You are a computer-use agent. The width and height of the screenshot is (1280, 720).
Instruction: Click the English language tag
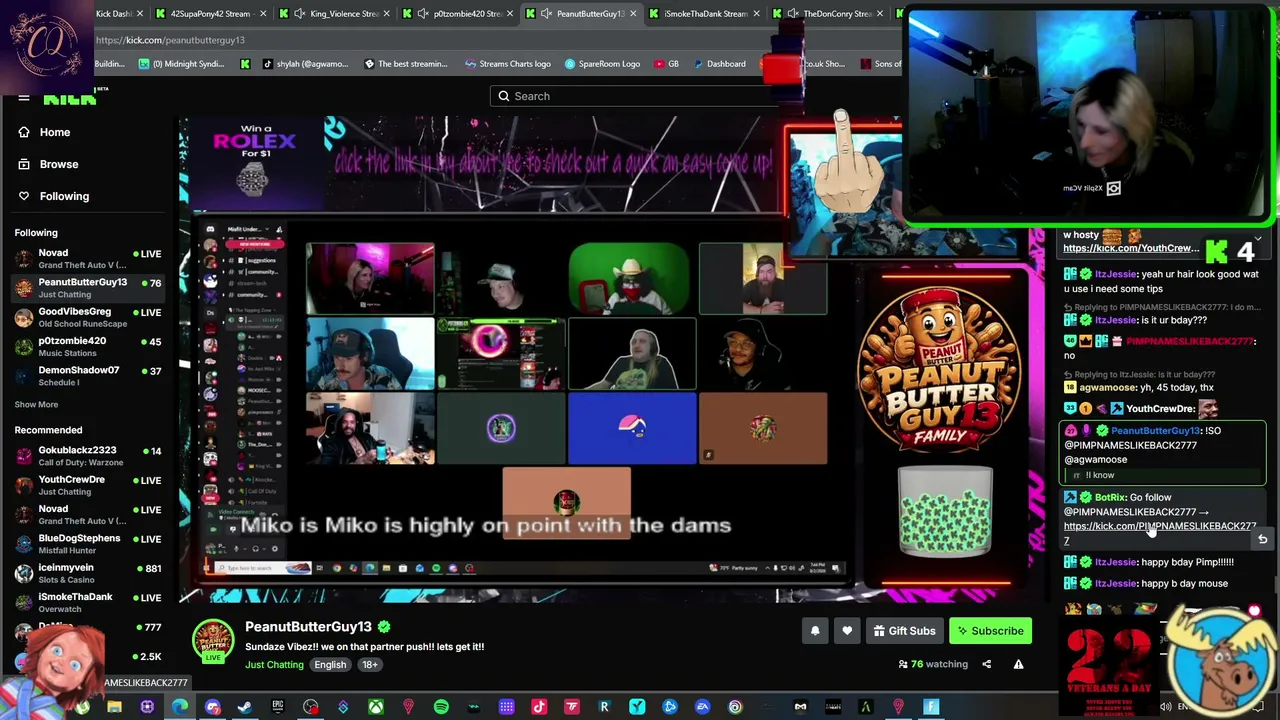[330, 665]
